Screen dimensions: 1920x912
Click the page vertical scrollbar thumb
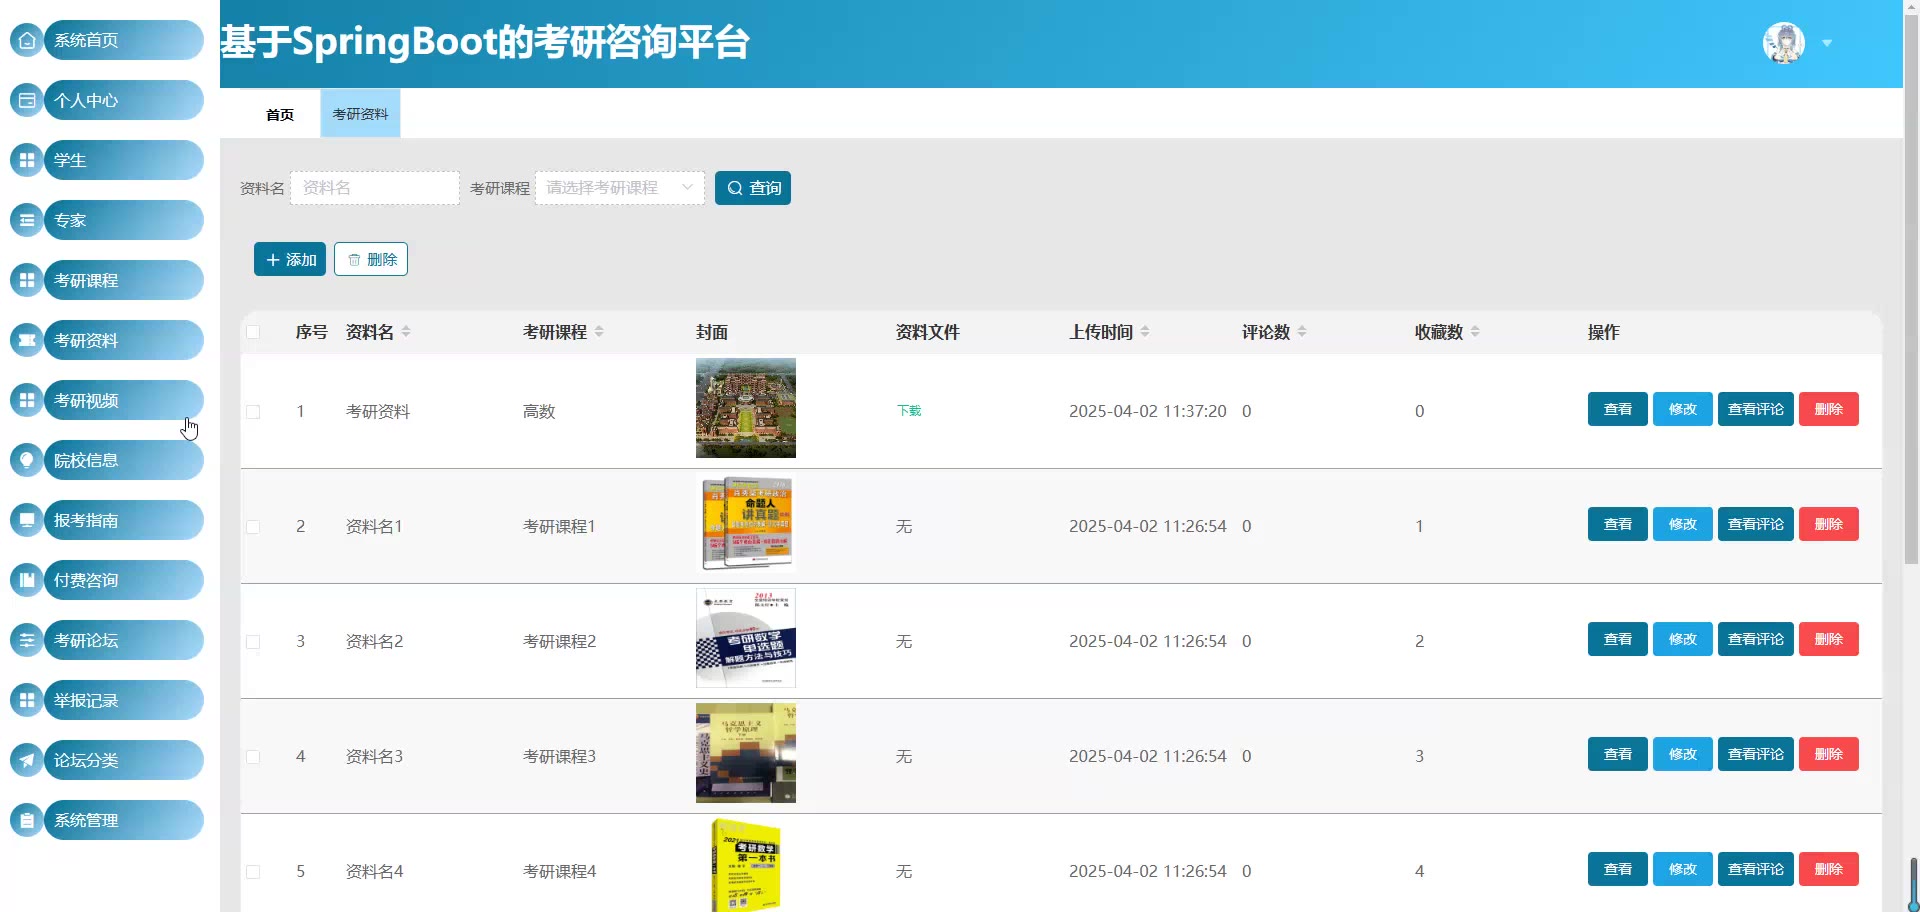1911,290
